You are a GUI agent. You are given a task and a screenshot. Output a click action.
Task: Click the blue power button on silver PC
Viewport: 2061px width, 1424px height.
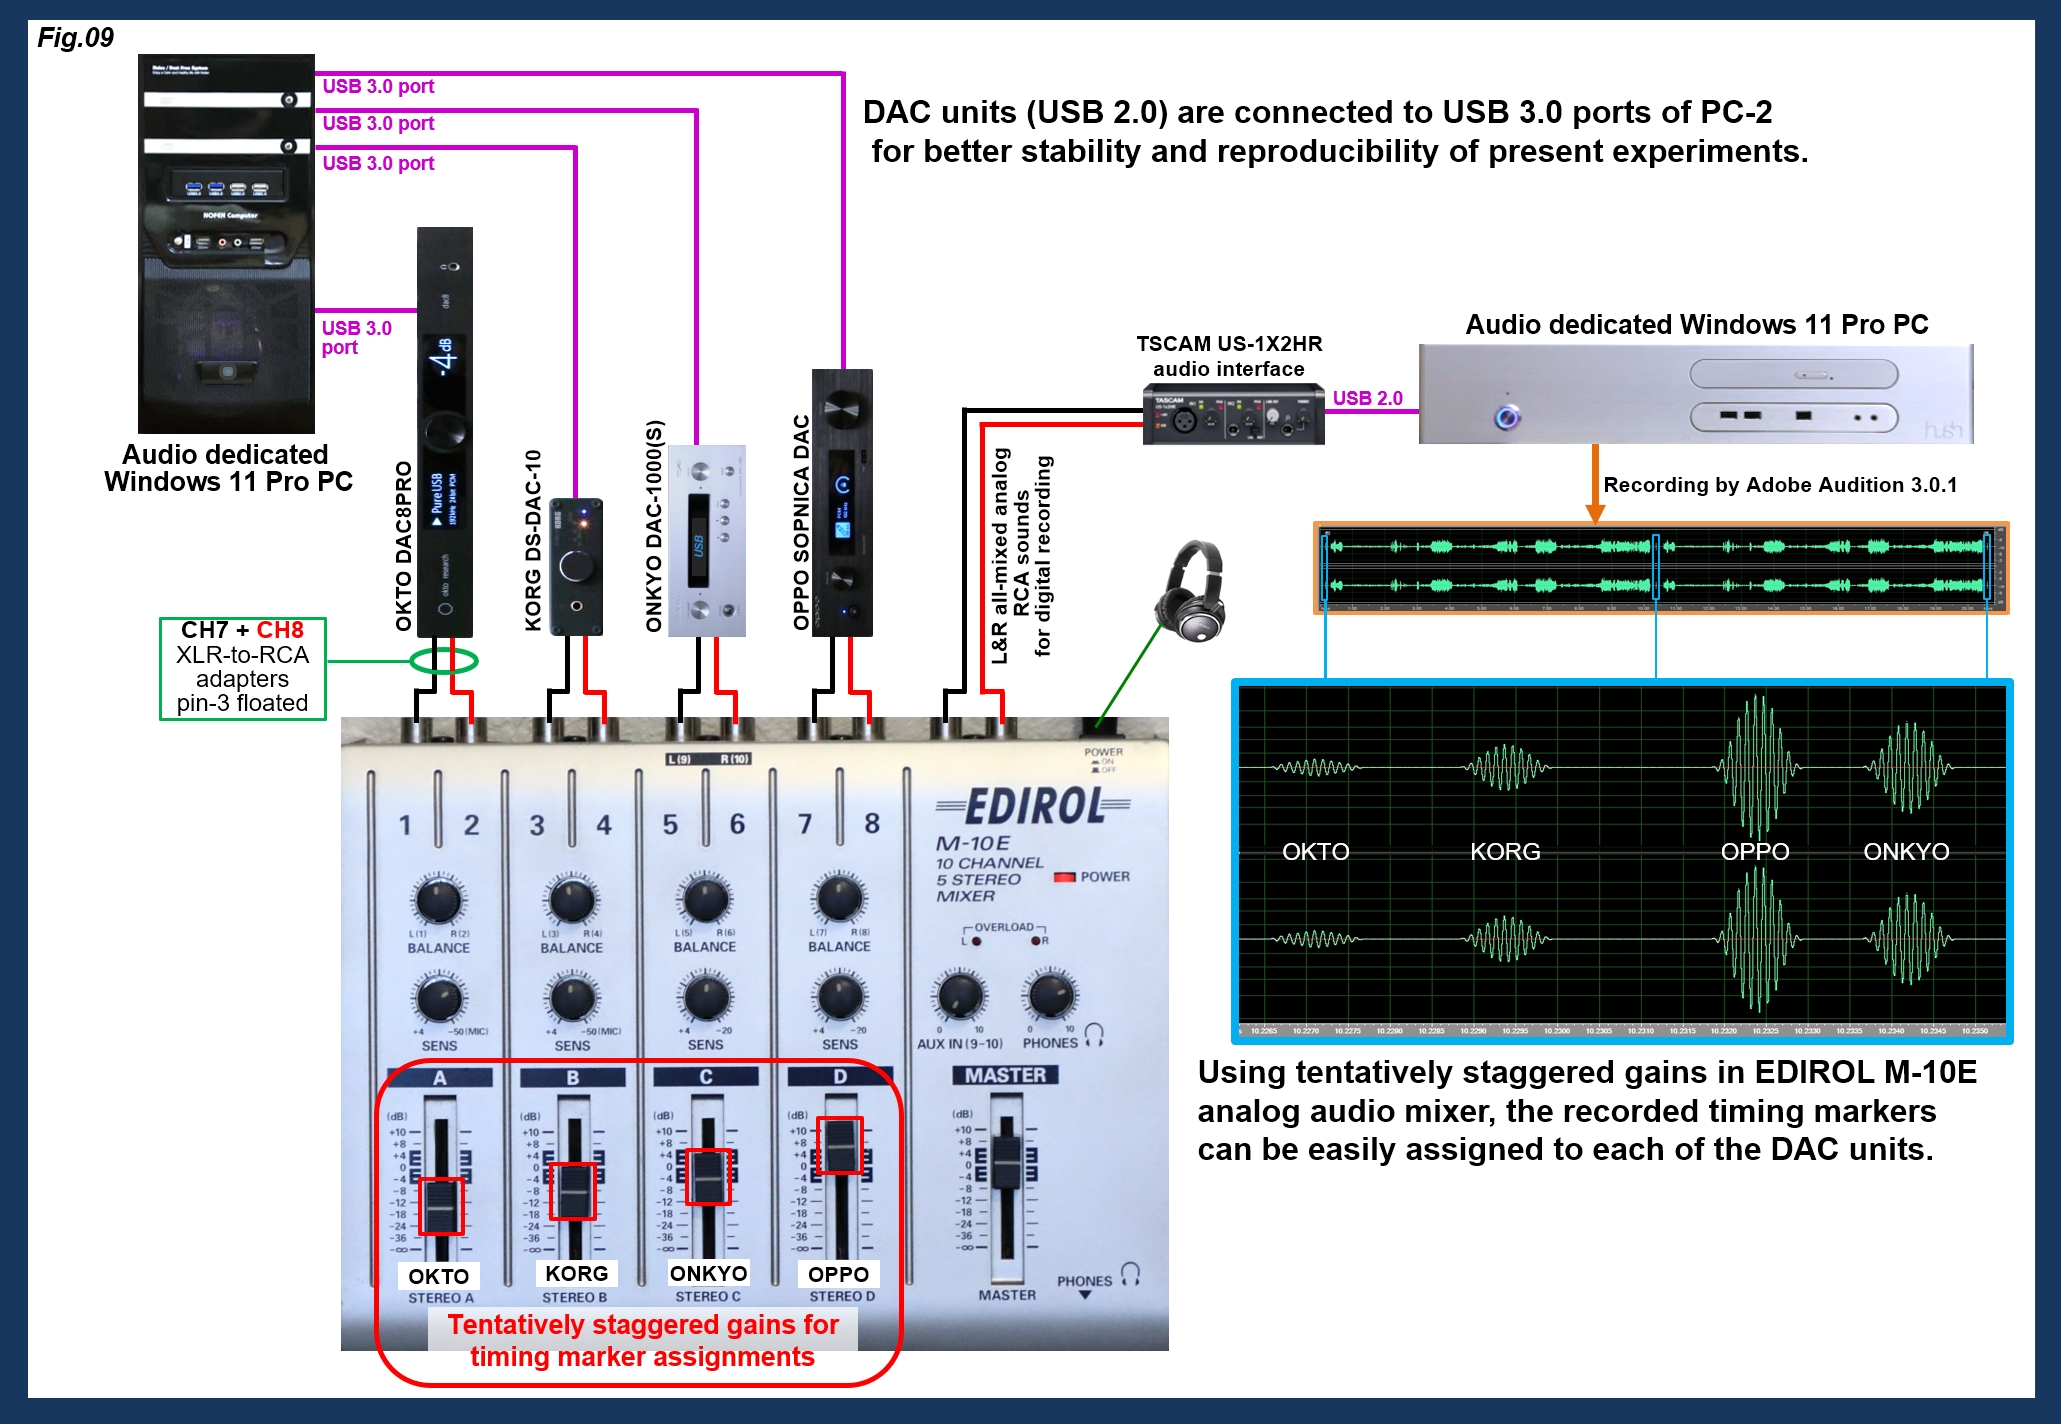1507,416
